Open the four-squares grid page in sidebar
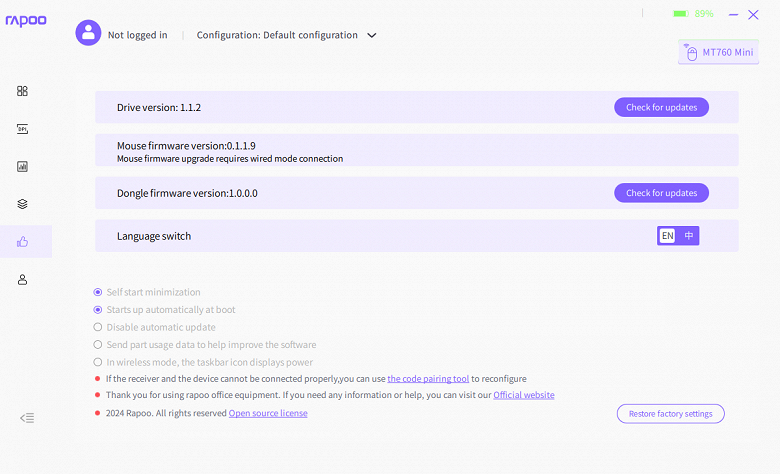This screenshot has width=780, height=474. [22, 91]
